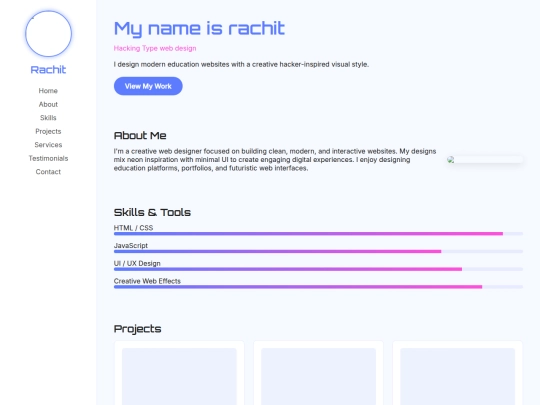Click the My name is rachit heading

(199, 28)
